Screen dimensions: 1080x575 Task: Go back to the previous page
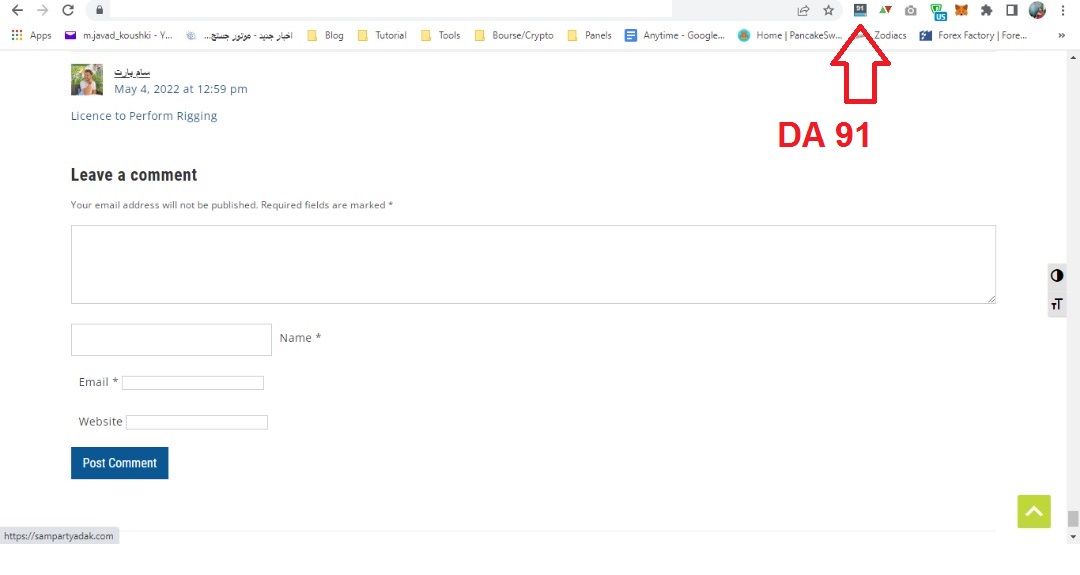(17, 10)
